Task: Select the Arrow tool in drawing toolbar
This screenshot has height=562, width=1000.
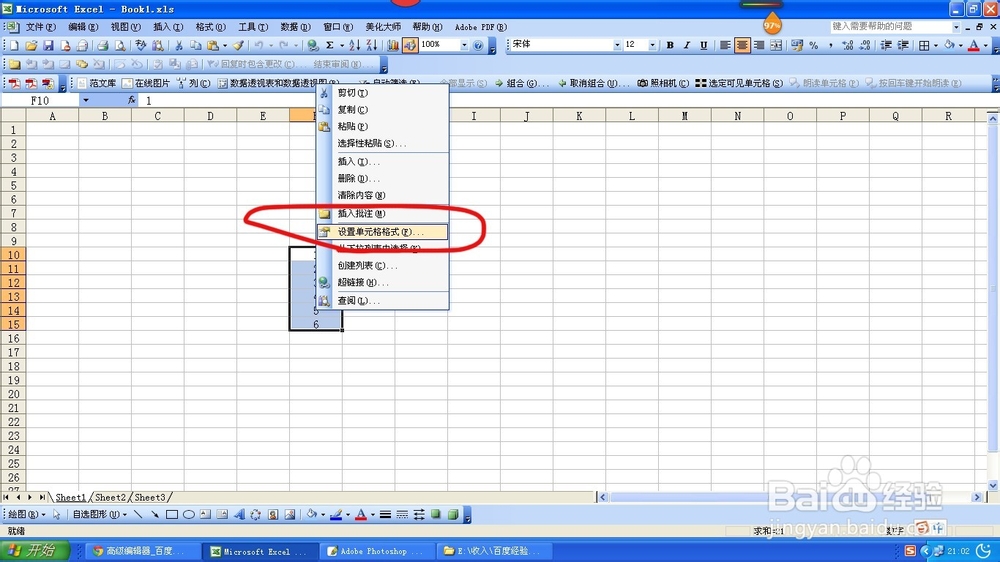Action: (154, 515)
